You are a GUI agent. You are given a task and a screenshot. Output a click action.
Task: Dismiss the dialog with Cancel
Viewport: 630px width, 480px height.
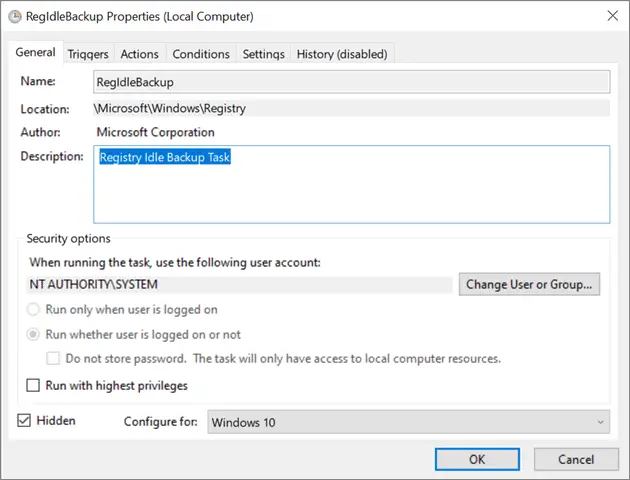(576, 459)
